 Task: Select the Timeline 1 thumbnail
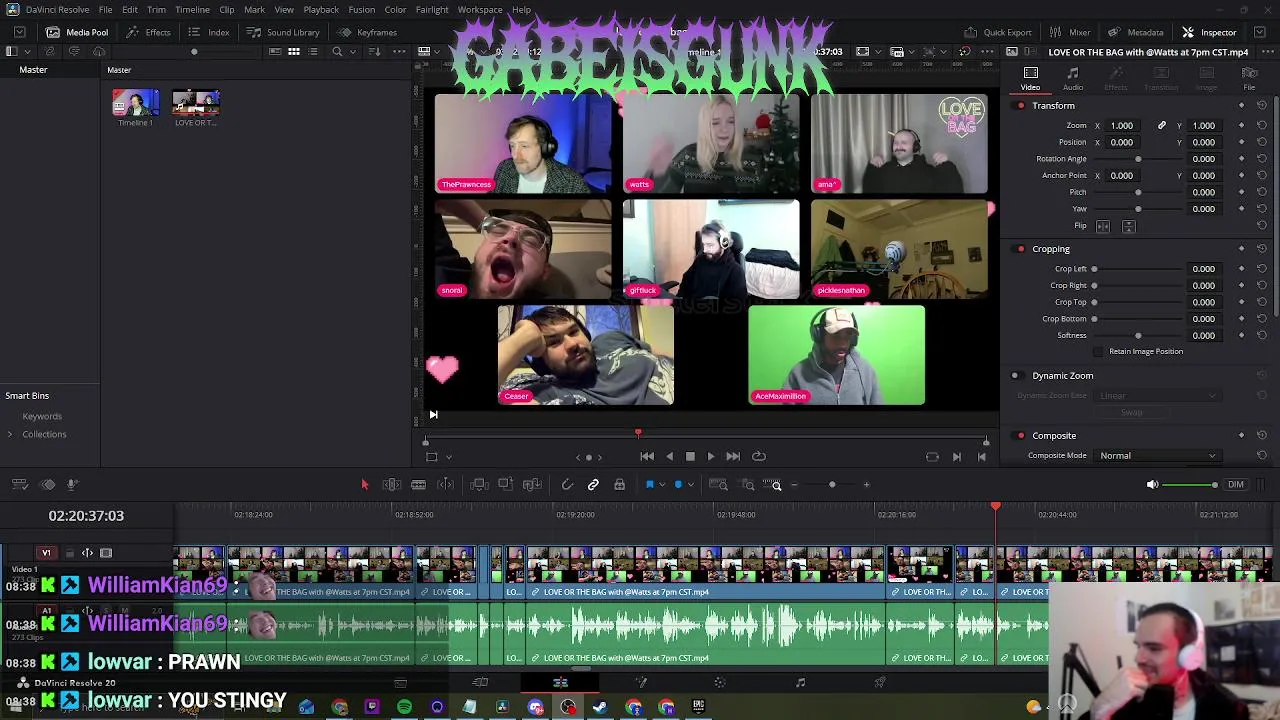point(135,103)
